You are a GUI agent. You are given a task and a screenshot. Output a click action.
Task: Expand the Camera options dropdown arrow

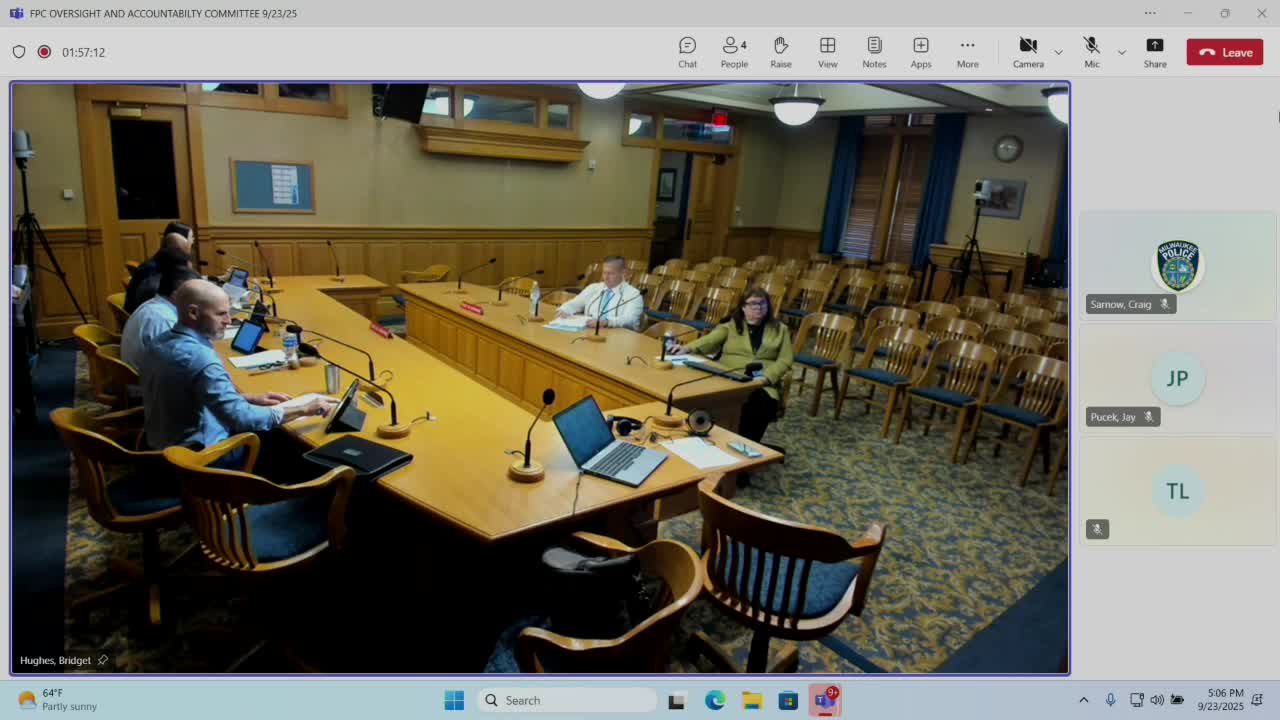[1058, 52]
